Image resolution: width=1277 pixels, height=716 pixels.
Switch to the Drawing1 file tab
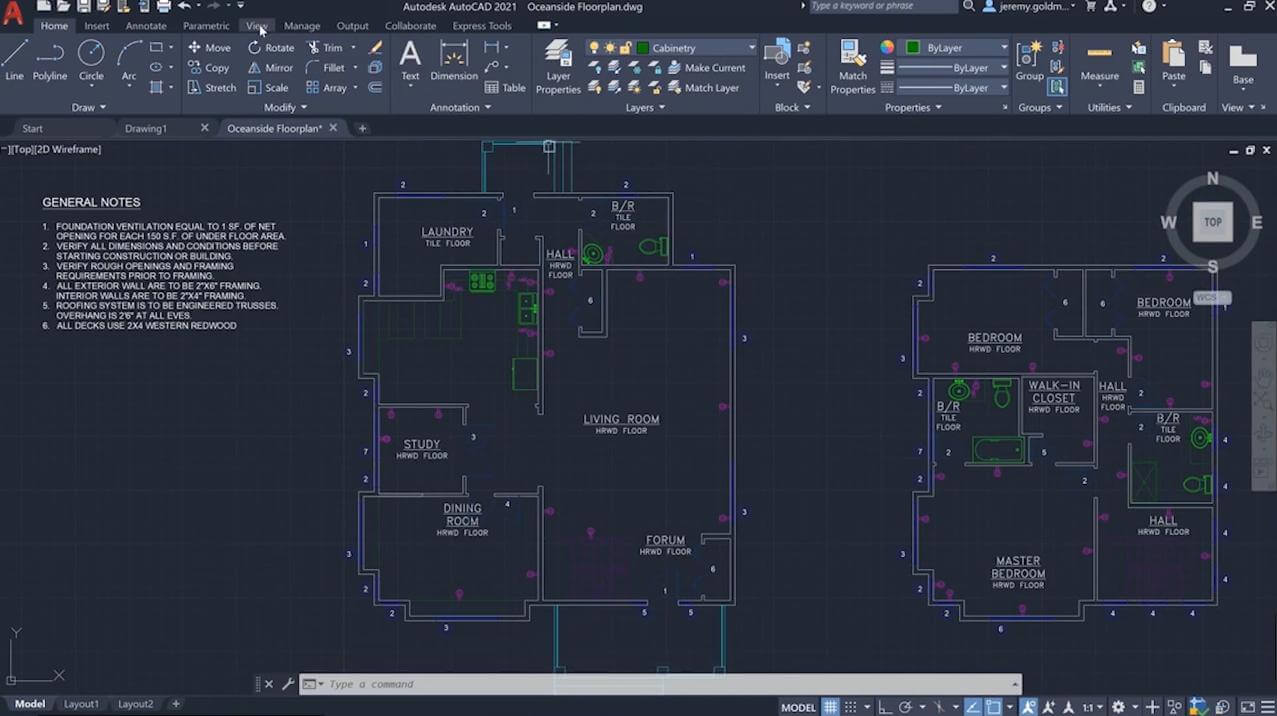(x=146, y=128)
